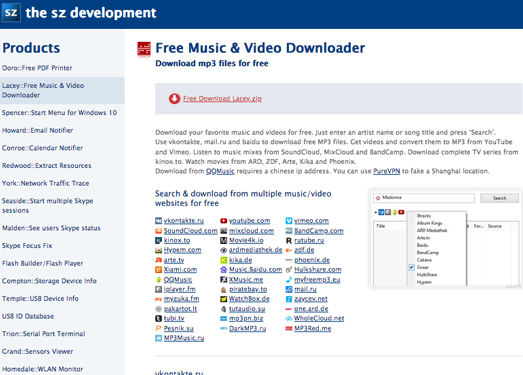Image resolution: width=523 pixels, height=375 pixels.
Task: Open the Hypem.com link
Action: tap(182, 250)
